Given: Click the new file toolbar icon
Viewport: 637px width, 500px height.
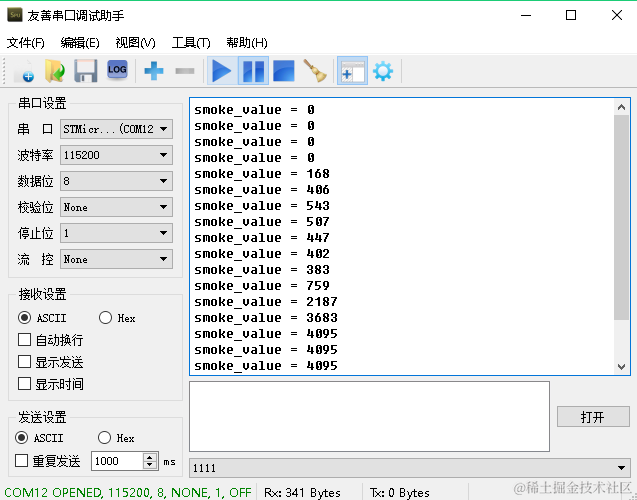Looking at the screenshot, I should pyautogui.click(x=24, y=71).
